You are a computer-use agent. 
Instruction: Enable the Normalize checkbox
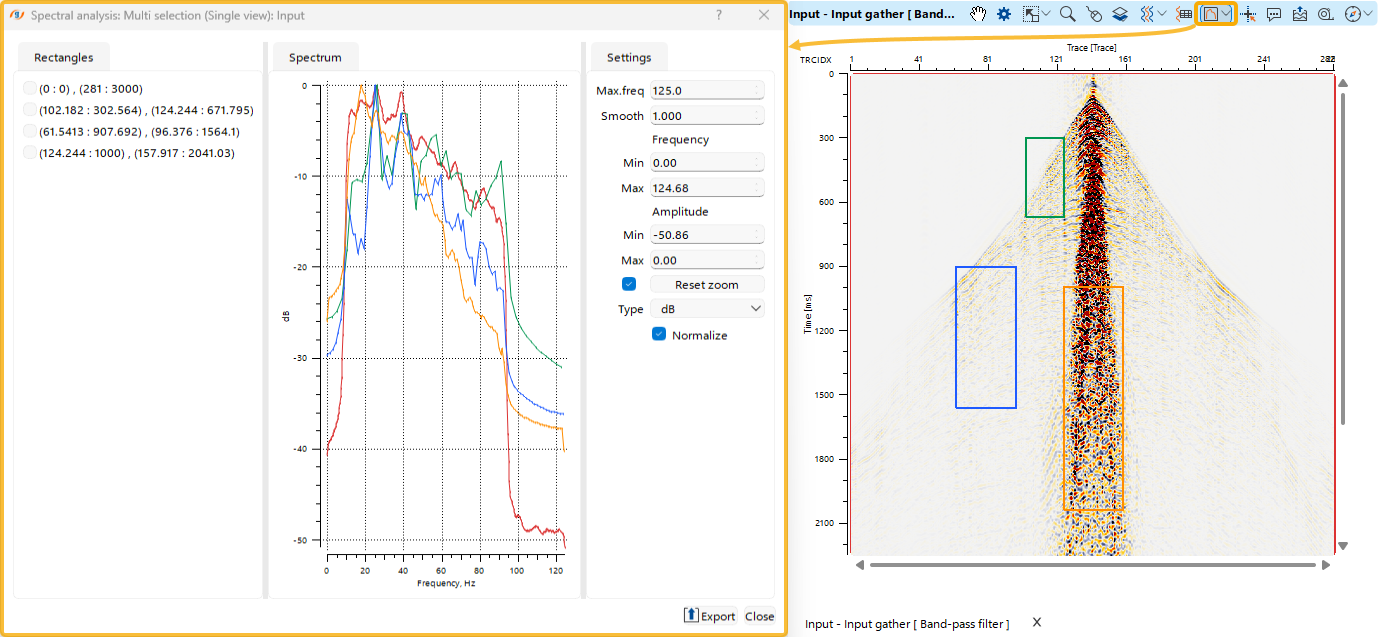(658, 335)
